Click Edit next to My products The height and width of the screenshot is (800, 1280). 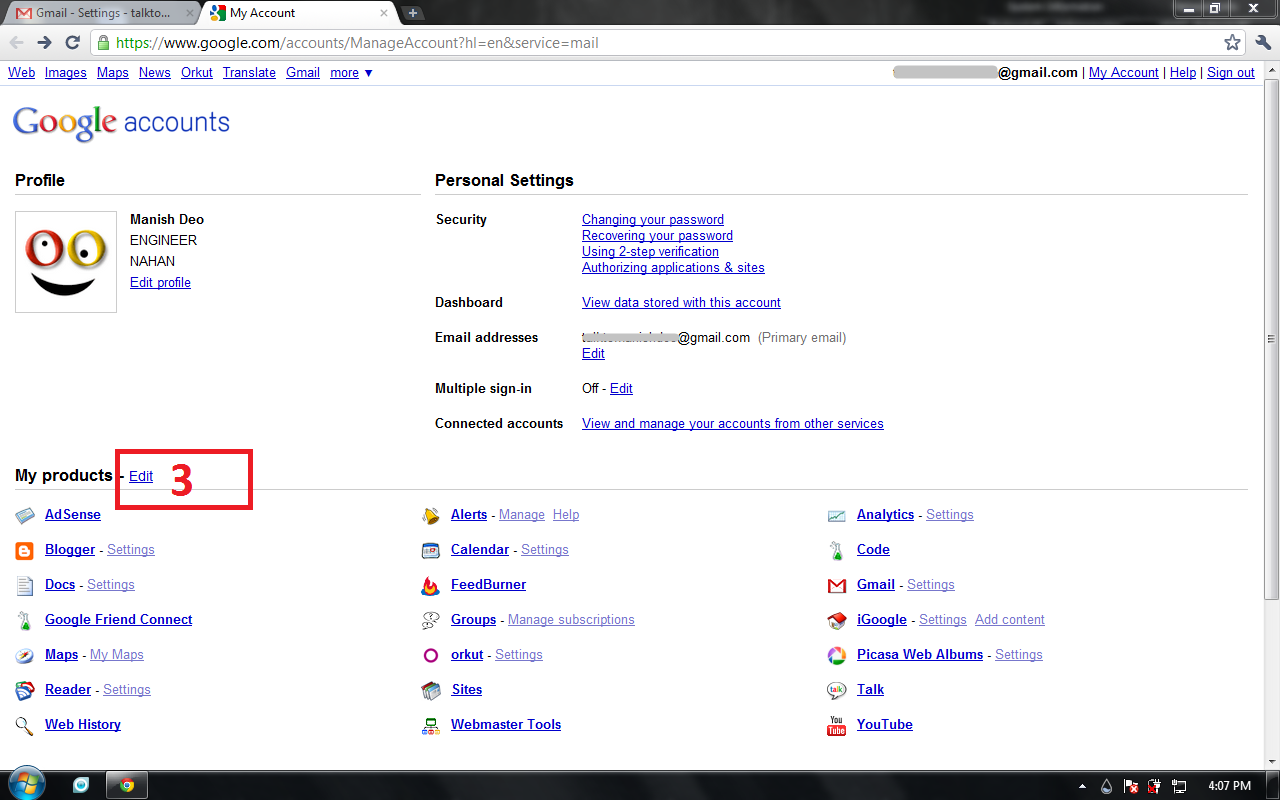(x=141, y=477)
